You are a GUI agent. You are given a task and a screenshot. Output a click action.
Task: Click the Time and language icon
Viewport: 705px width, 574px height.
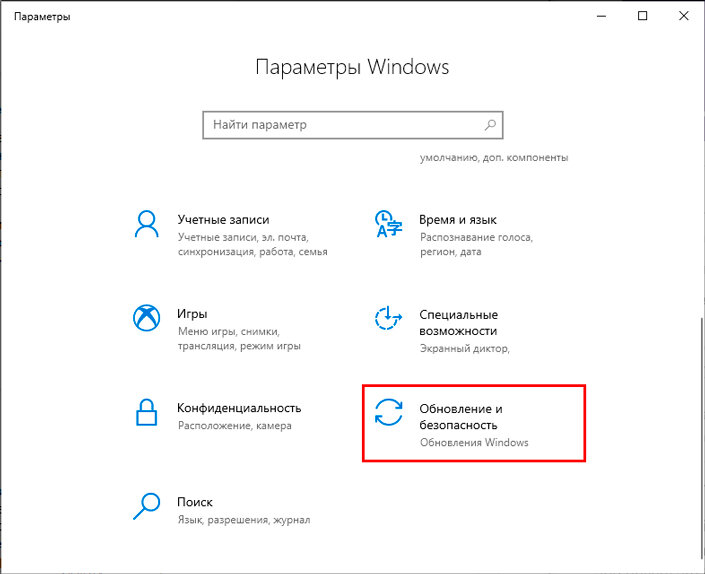pyautogui.click(x=388, y=223)
